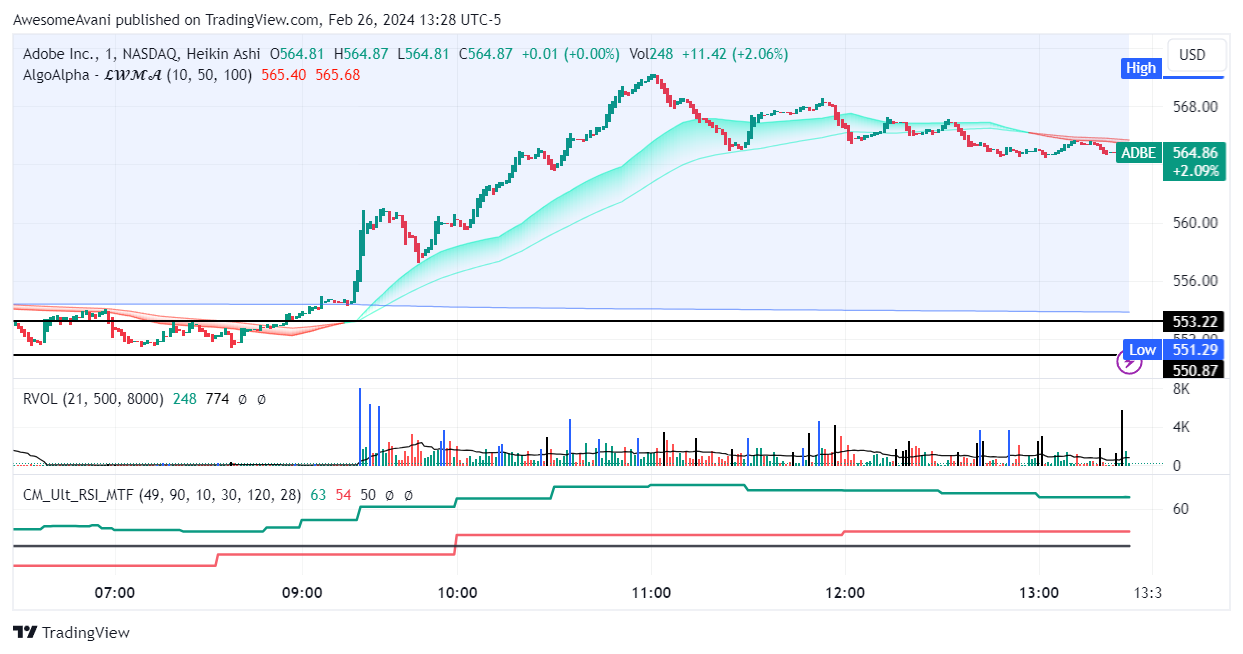Click the CM_Ult_RSI_MTF indicator legend

pos(162,494)
